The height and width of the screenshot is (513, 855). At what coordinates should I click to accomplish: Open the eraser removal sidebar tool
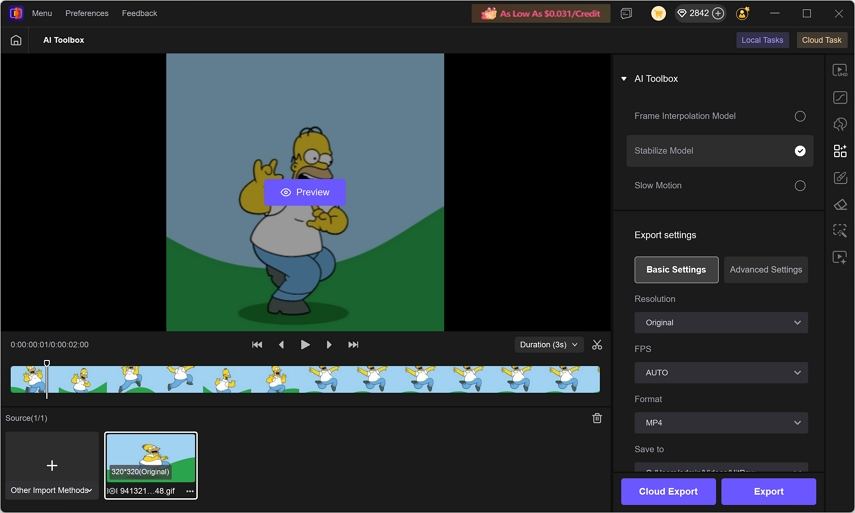[x=840, y=204]
